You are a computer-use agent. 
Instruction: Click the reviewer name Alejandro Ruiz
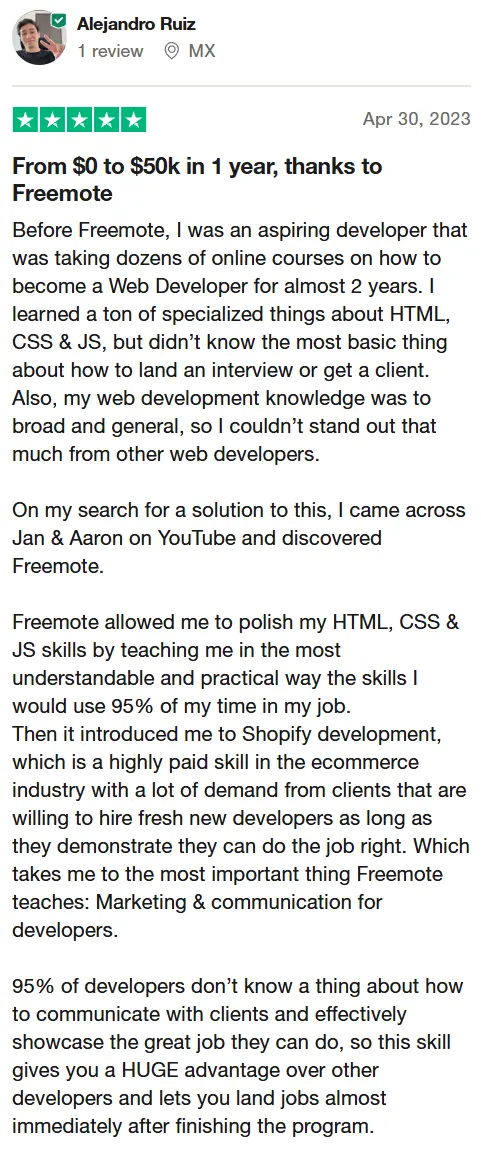tap(136, 24)
